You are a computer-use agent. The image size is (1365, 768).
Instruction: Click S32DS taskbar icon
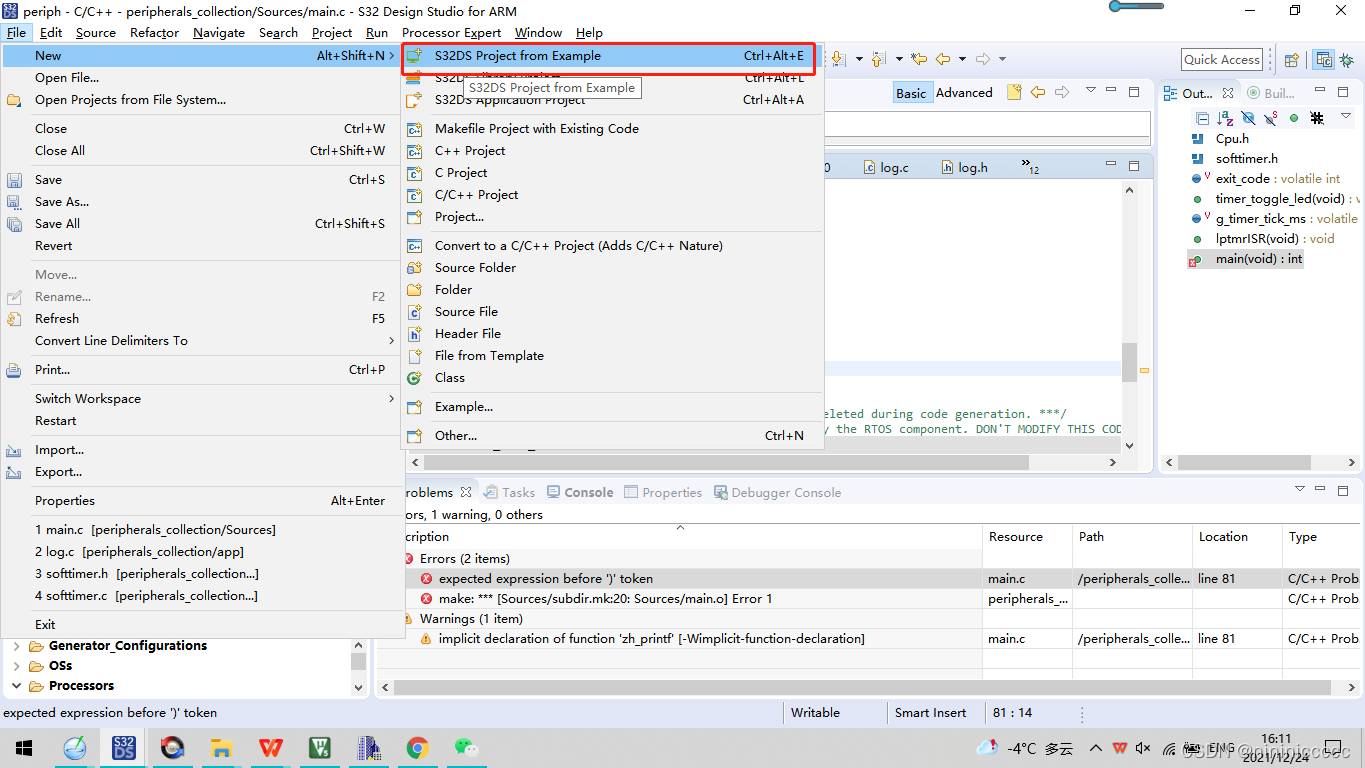pos(124,747)
